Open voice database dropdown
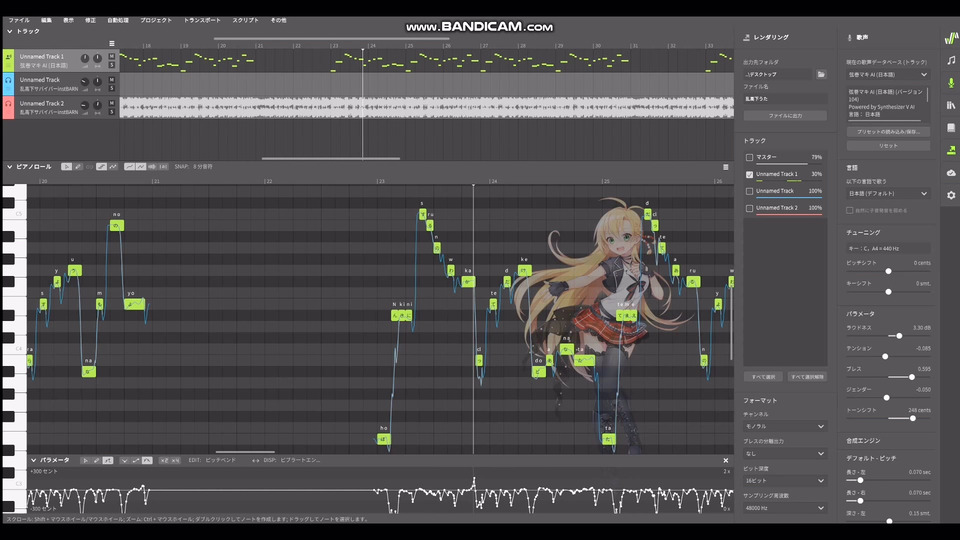Screen dimensions: 960x540 coord(888,75)
